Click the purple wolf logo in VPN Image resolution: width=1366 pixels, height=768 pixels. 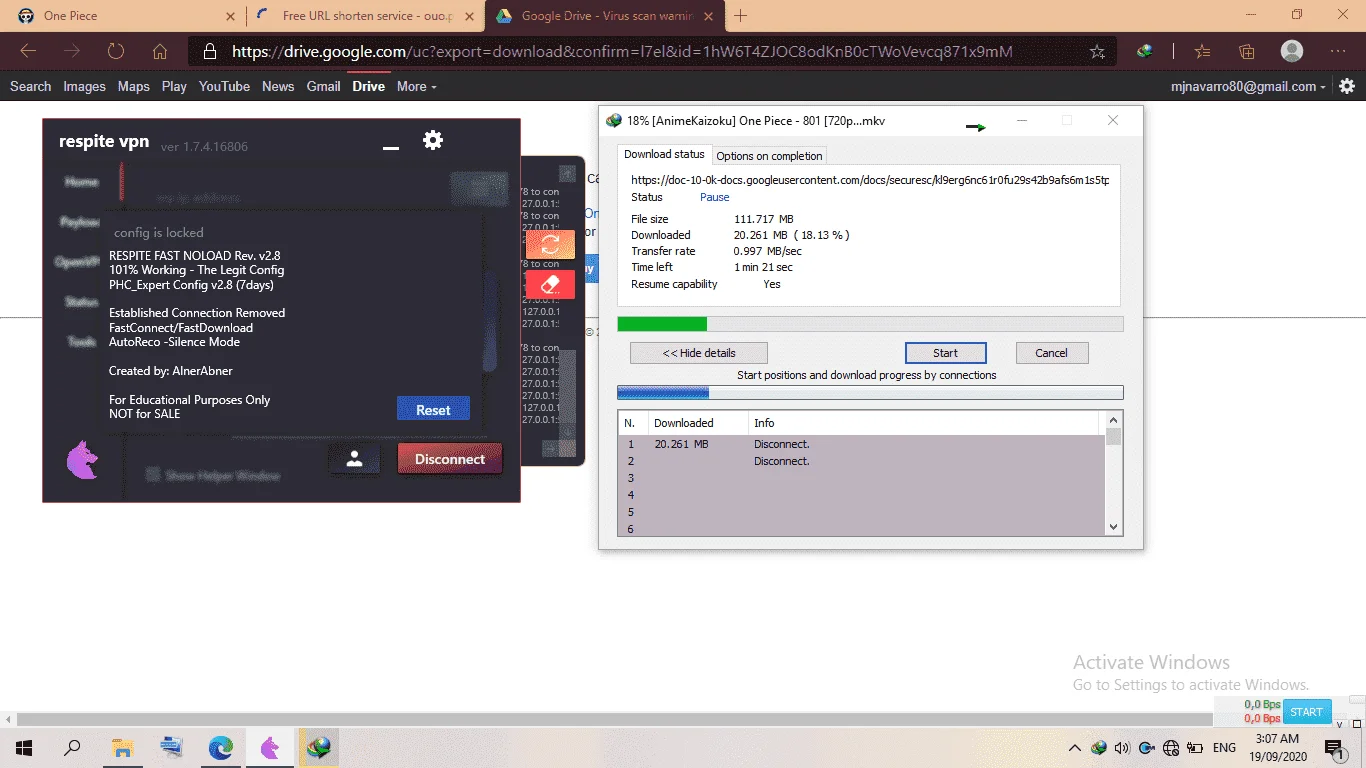(82, 460)
